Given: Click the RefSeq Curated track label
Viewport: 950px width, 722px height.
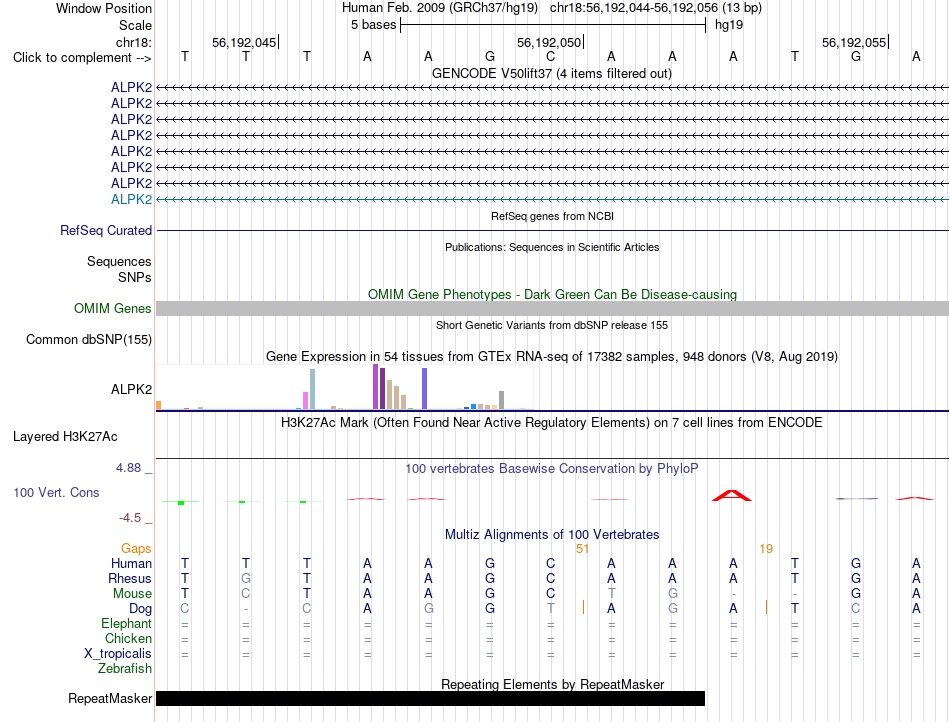Looking at the screenshot, I should coord(106,231).
